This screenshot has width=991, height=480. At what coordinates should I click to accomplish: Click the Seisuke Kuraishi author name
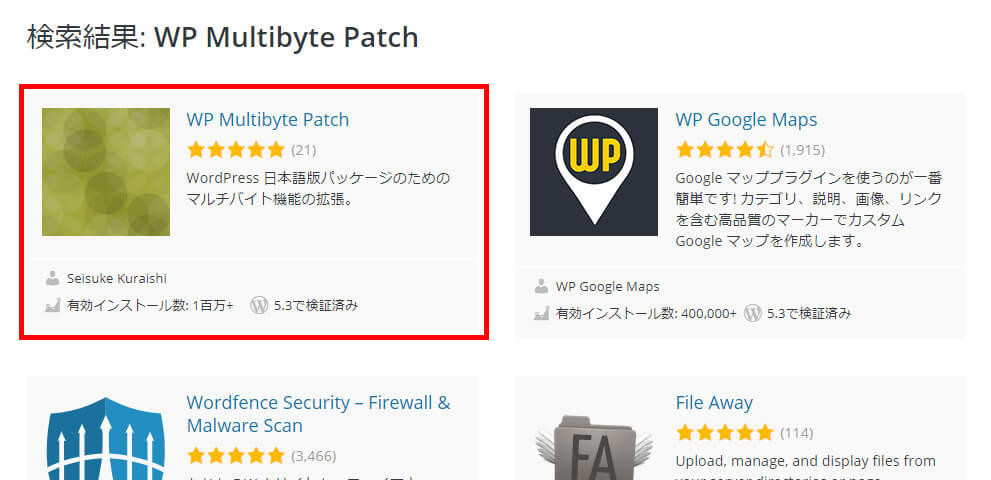(x=117, y=278)
